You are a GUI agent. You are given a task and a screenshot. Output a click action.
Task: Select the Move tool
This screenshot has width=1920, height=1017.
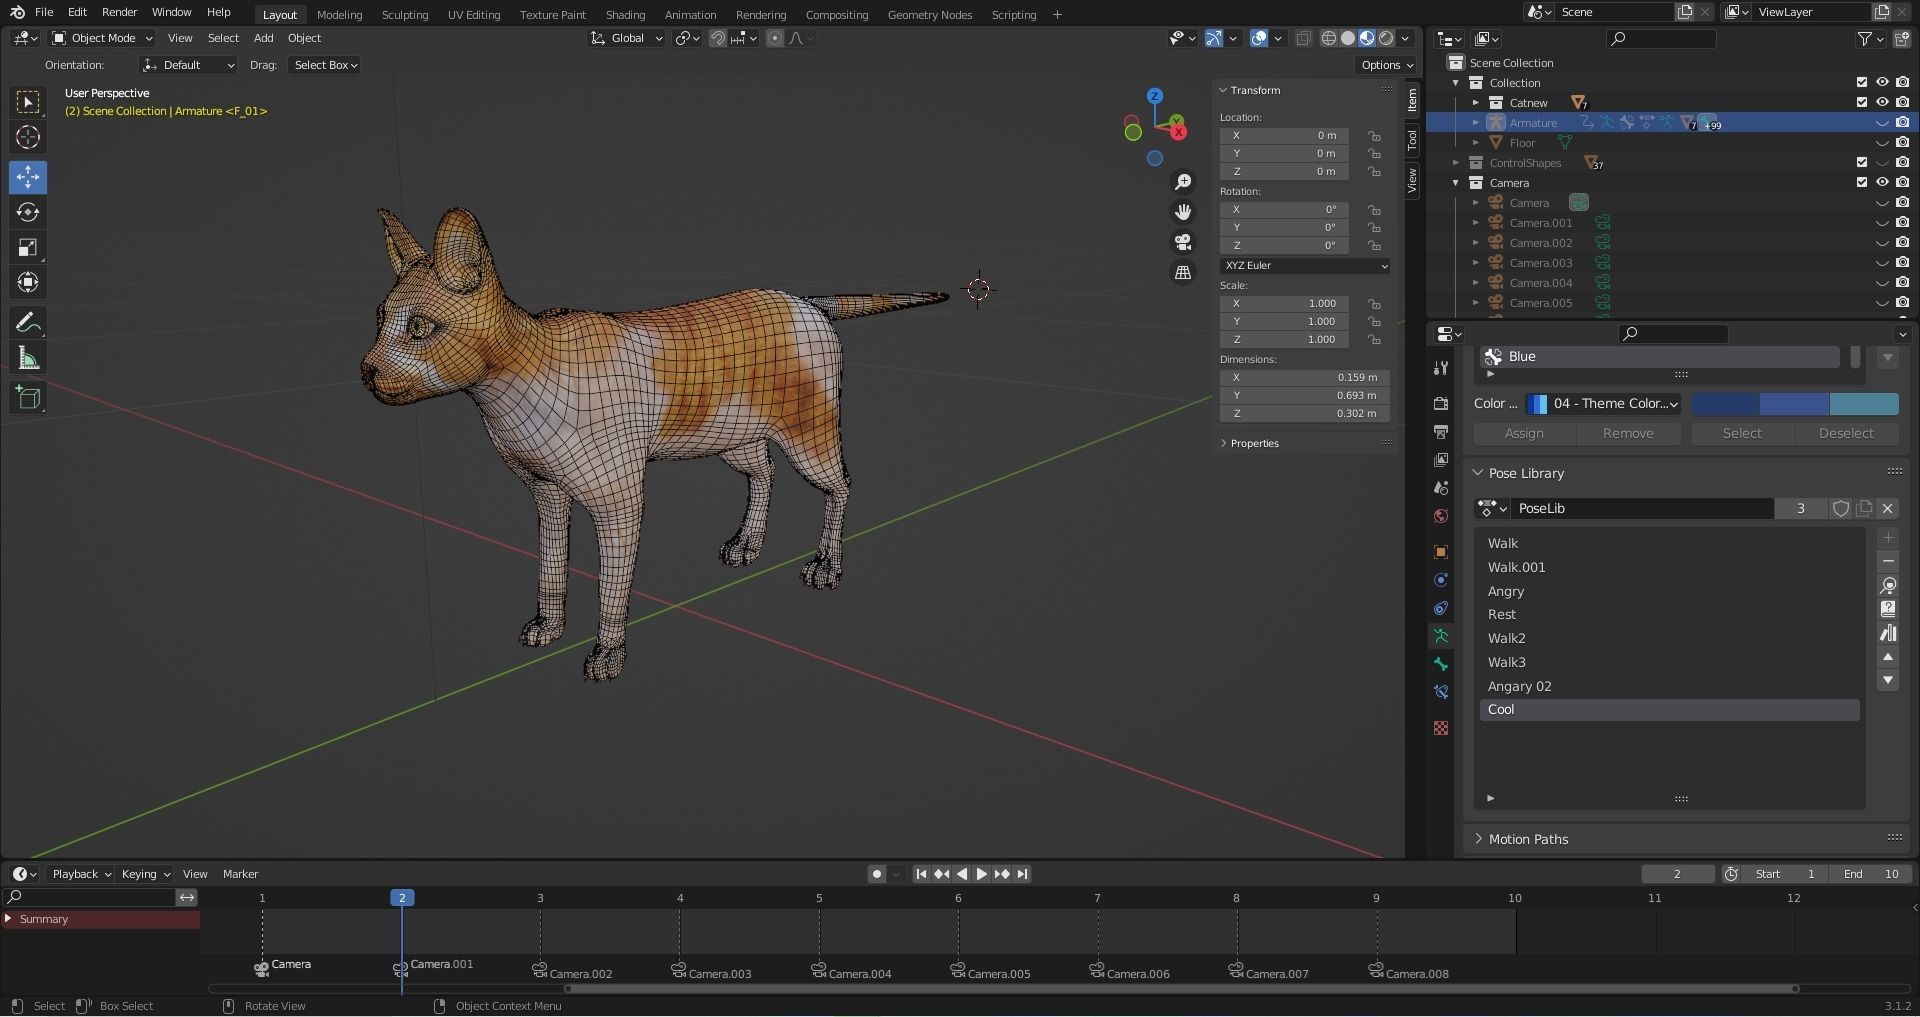pos(28,177)
